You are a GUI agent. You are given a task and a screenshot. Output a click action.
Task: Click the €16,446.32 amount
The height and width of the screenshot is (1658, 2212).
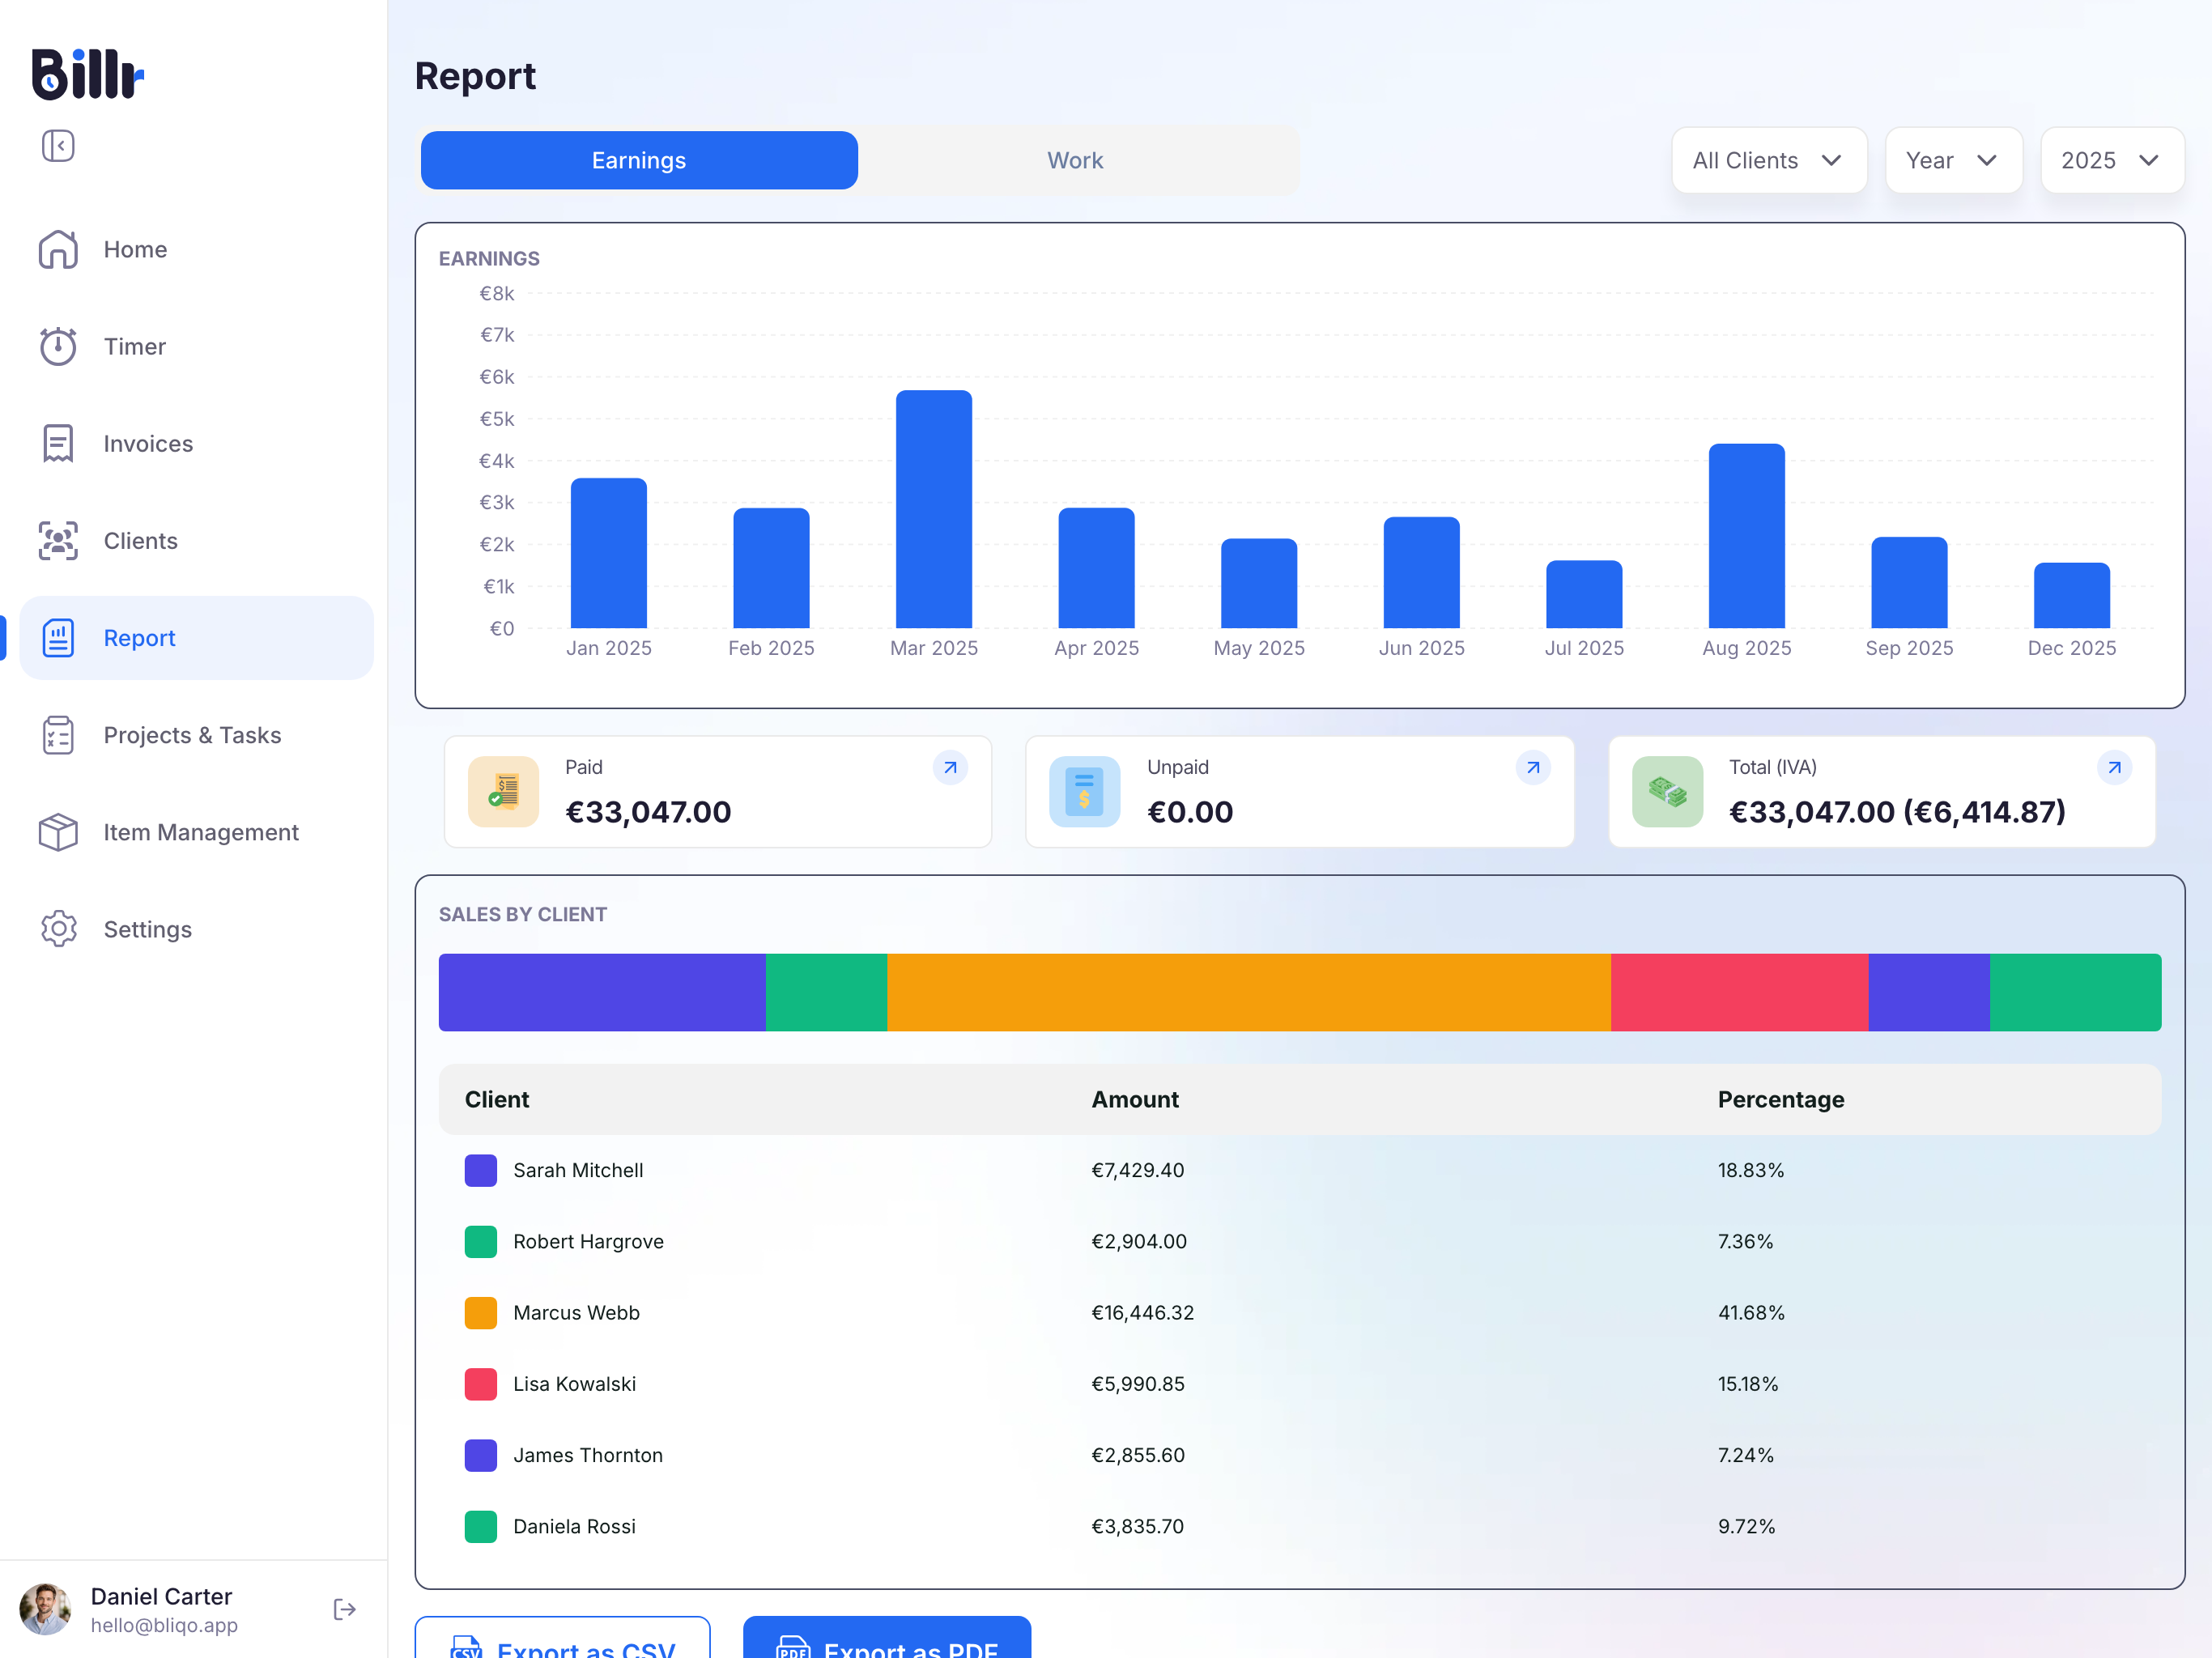click(1142, 1312)
